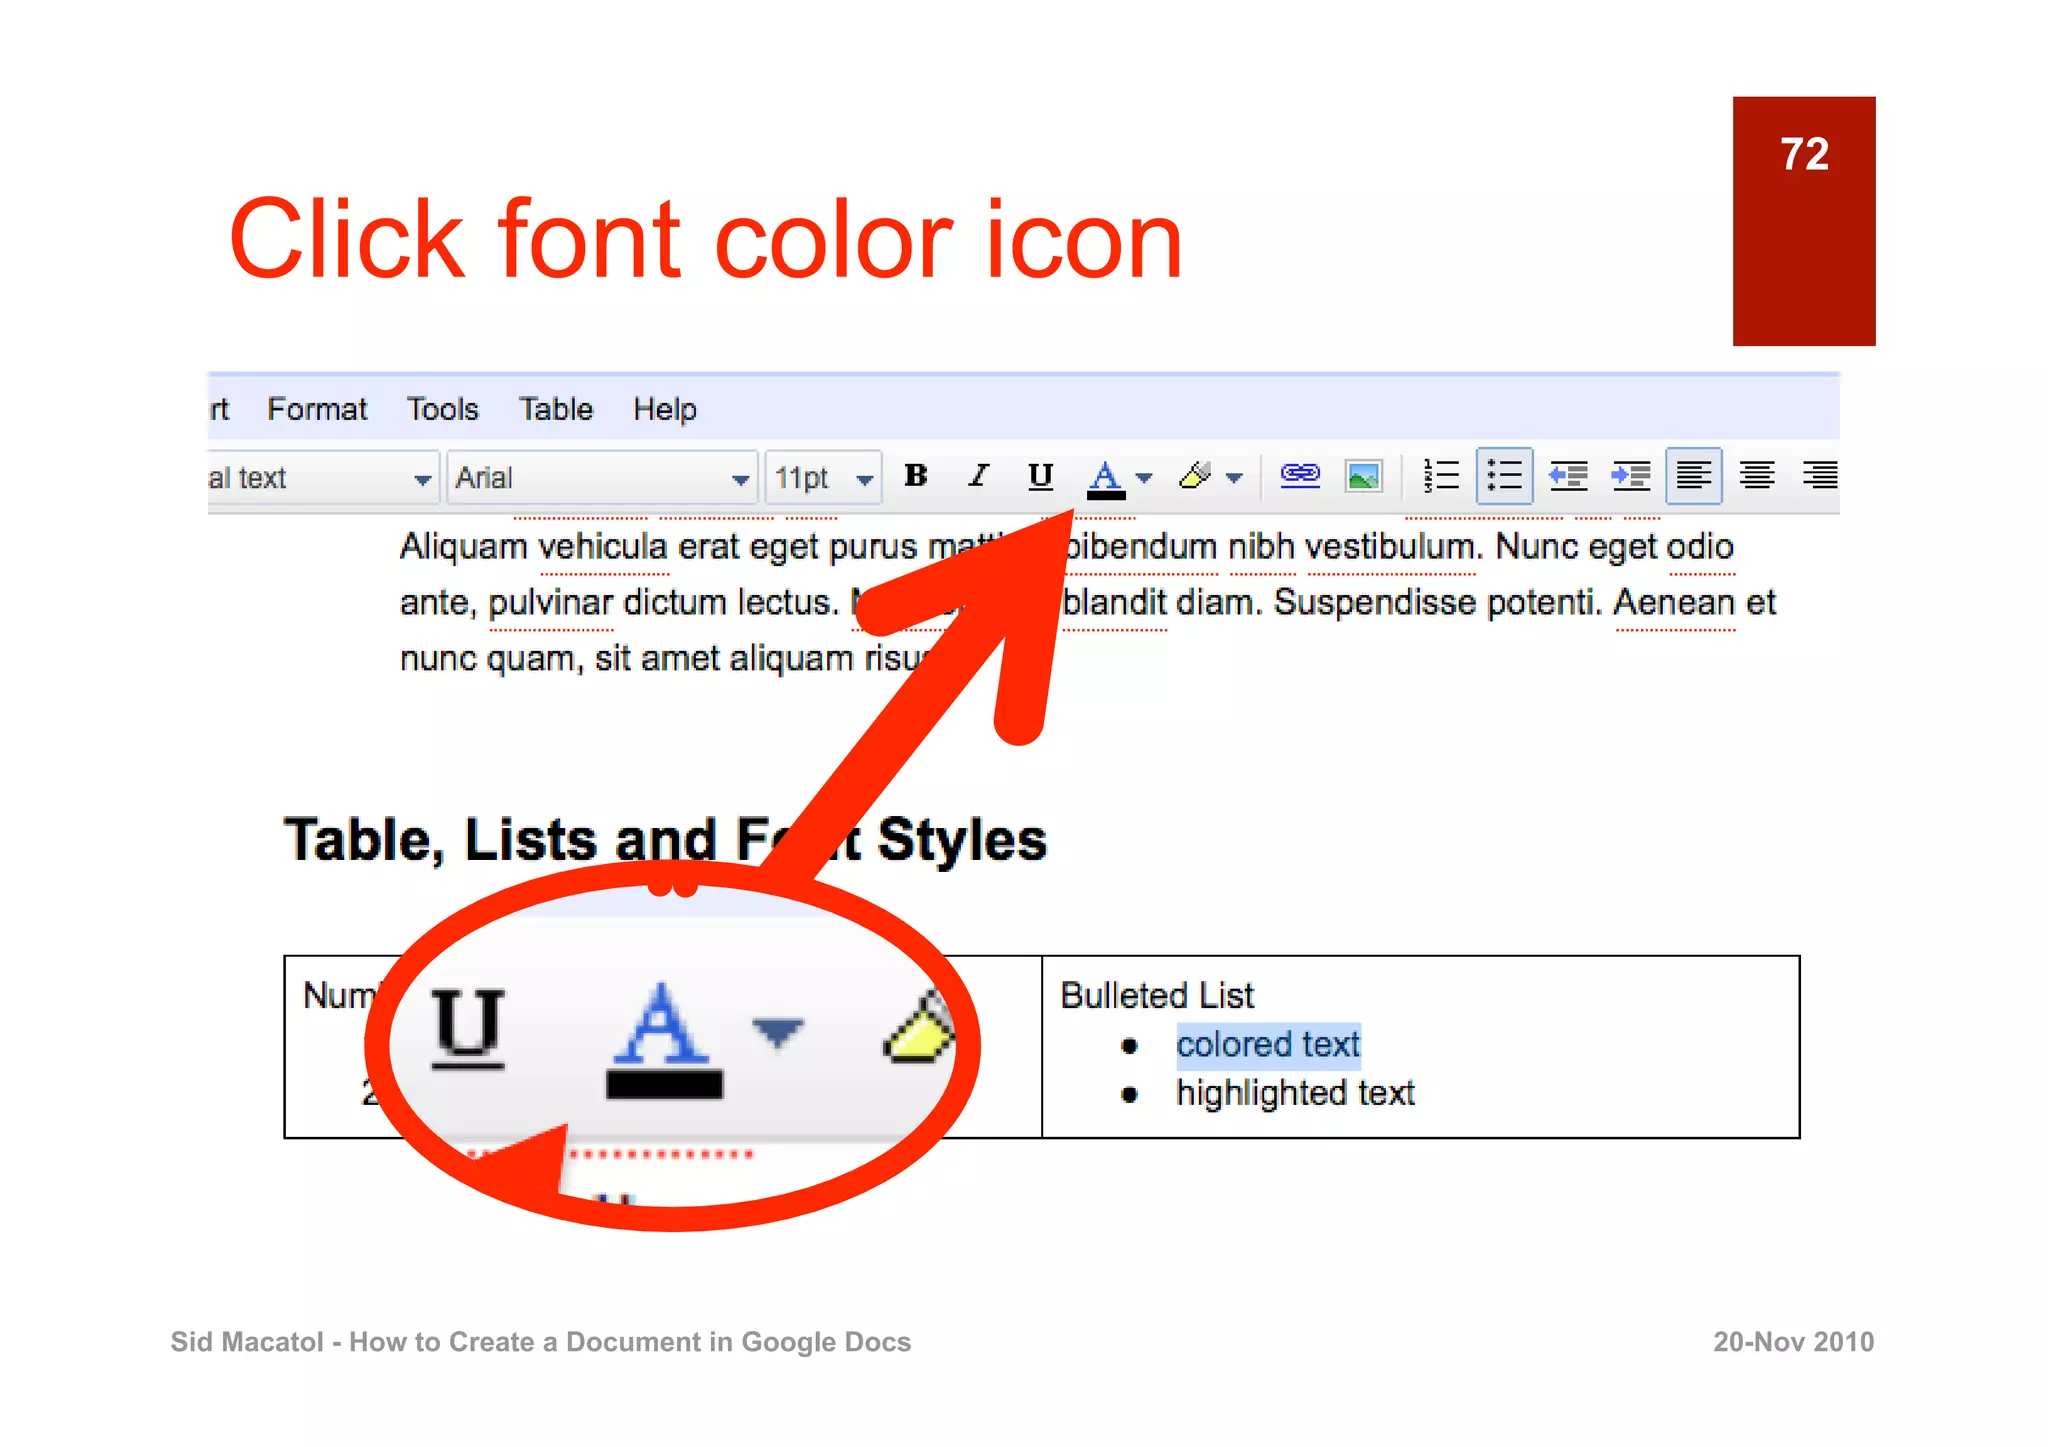2048x1447 pixels.
Task: Click the 'Bulleted List' cell heading
Action: tap(1157, 996)
